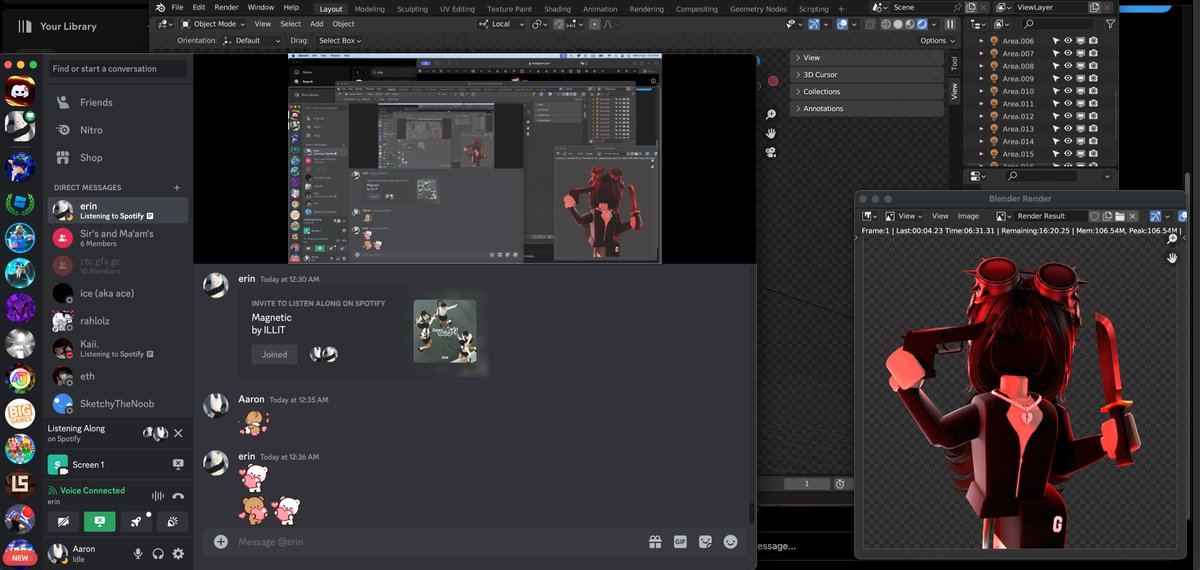Hide Area.008 with its eye icon

tap(1068, 66)
